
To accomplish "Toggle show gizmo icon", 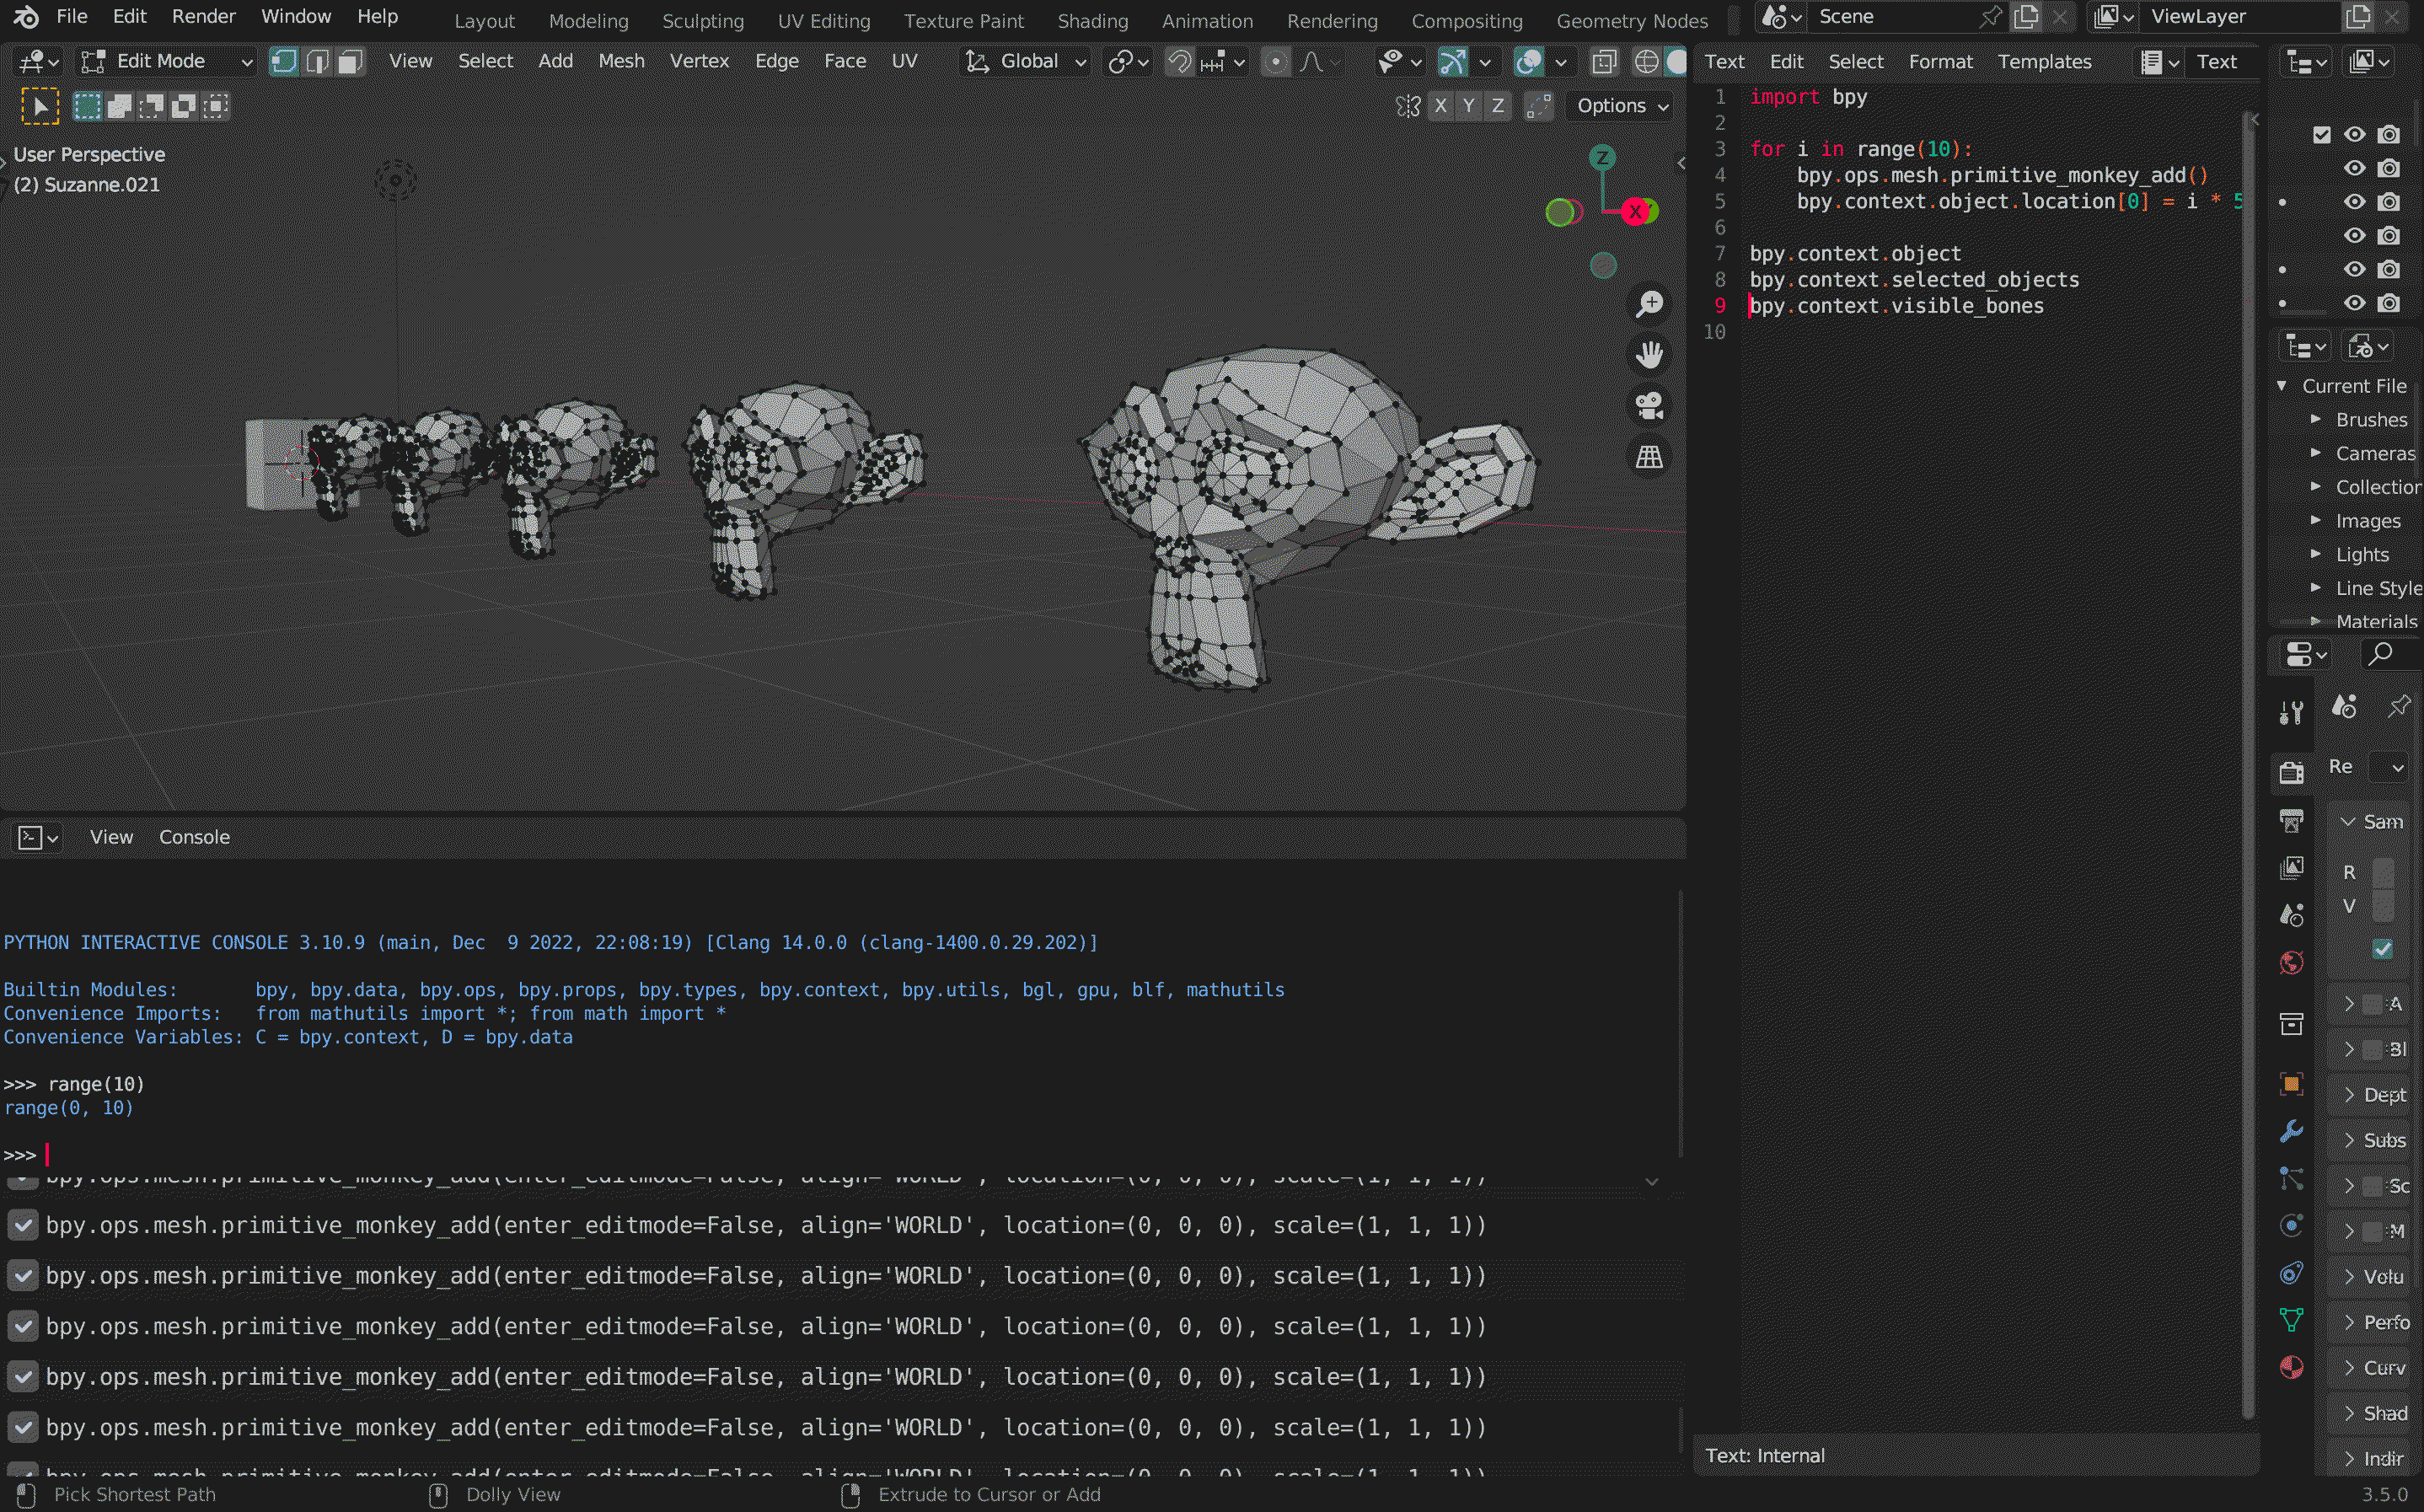I will [x=1452, y=62].
